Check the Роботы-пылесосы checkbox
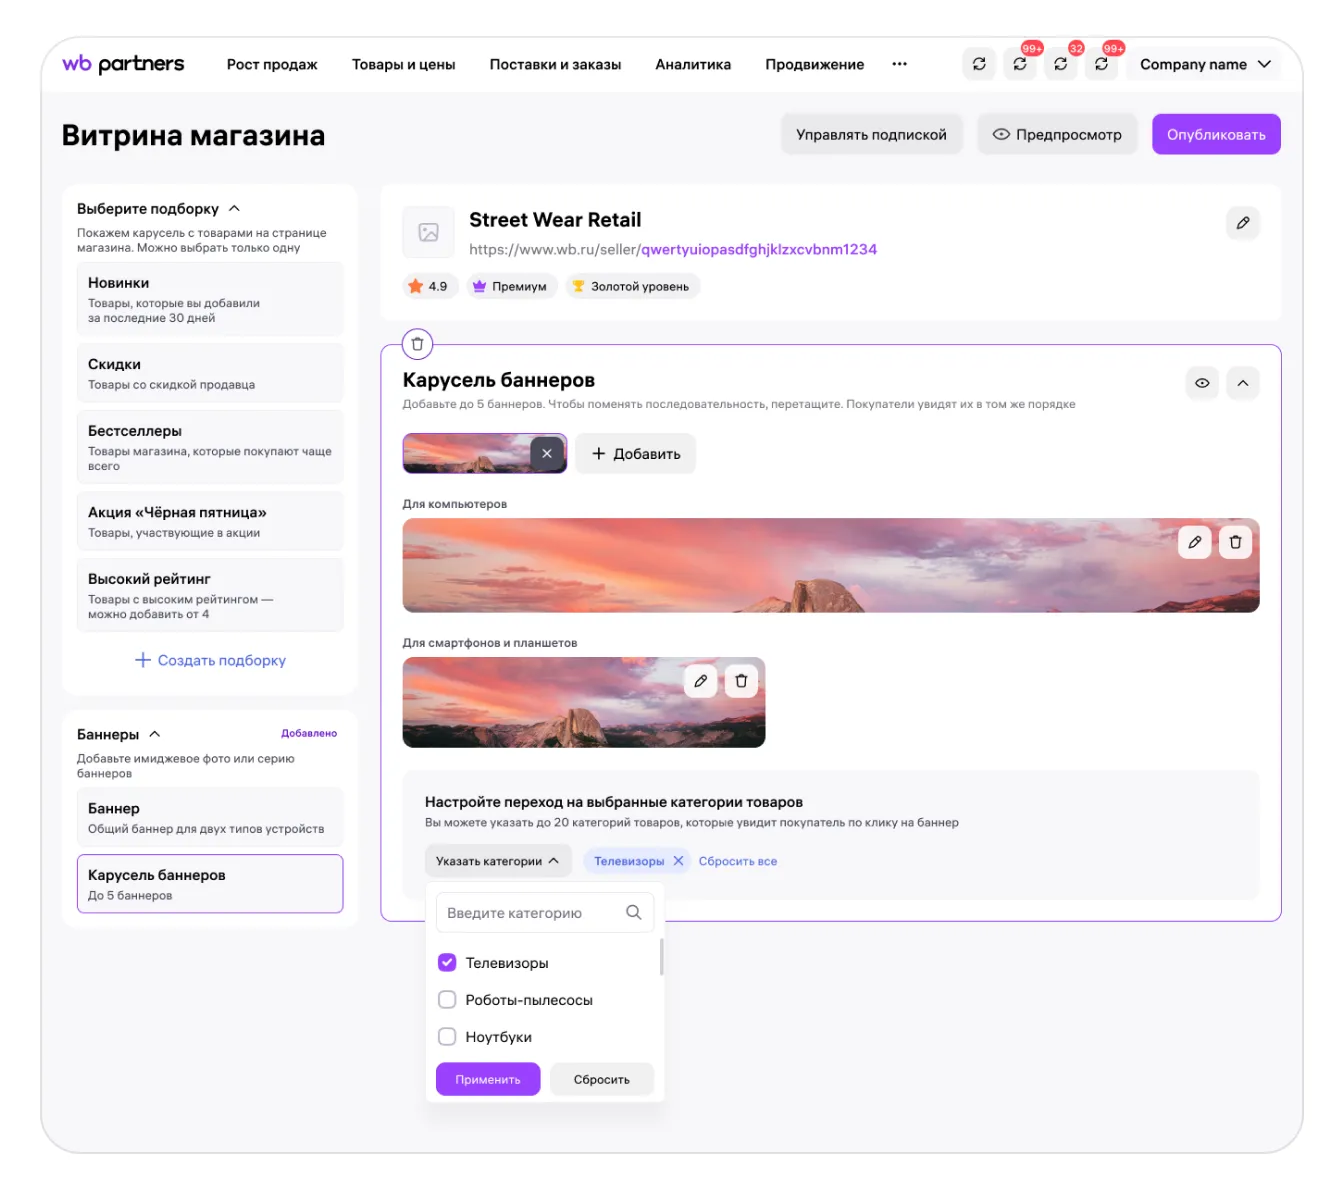This screenshot has height=1190, width=1344. coord(447,999)
